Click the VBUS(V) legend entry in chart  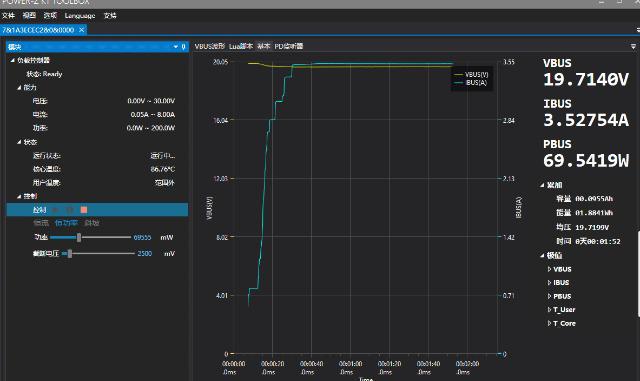(471, 75)
